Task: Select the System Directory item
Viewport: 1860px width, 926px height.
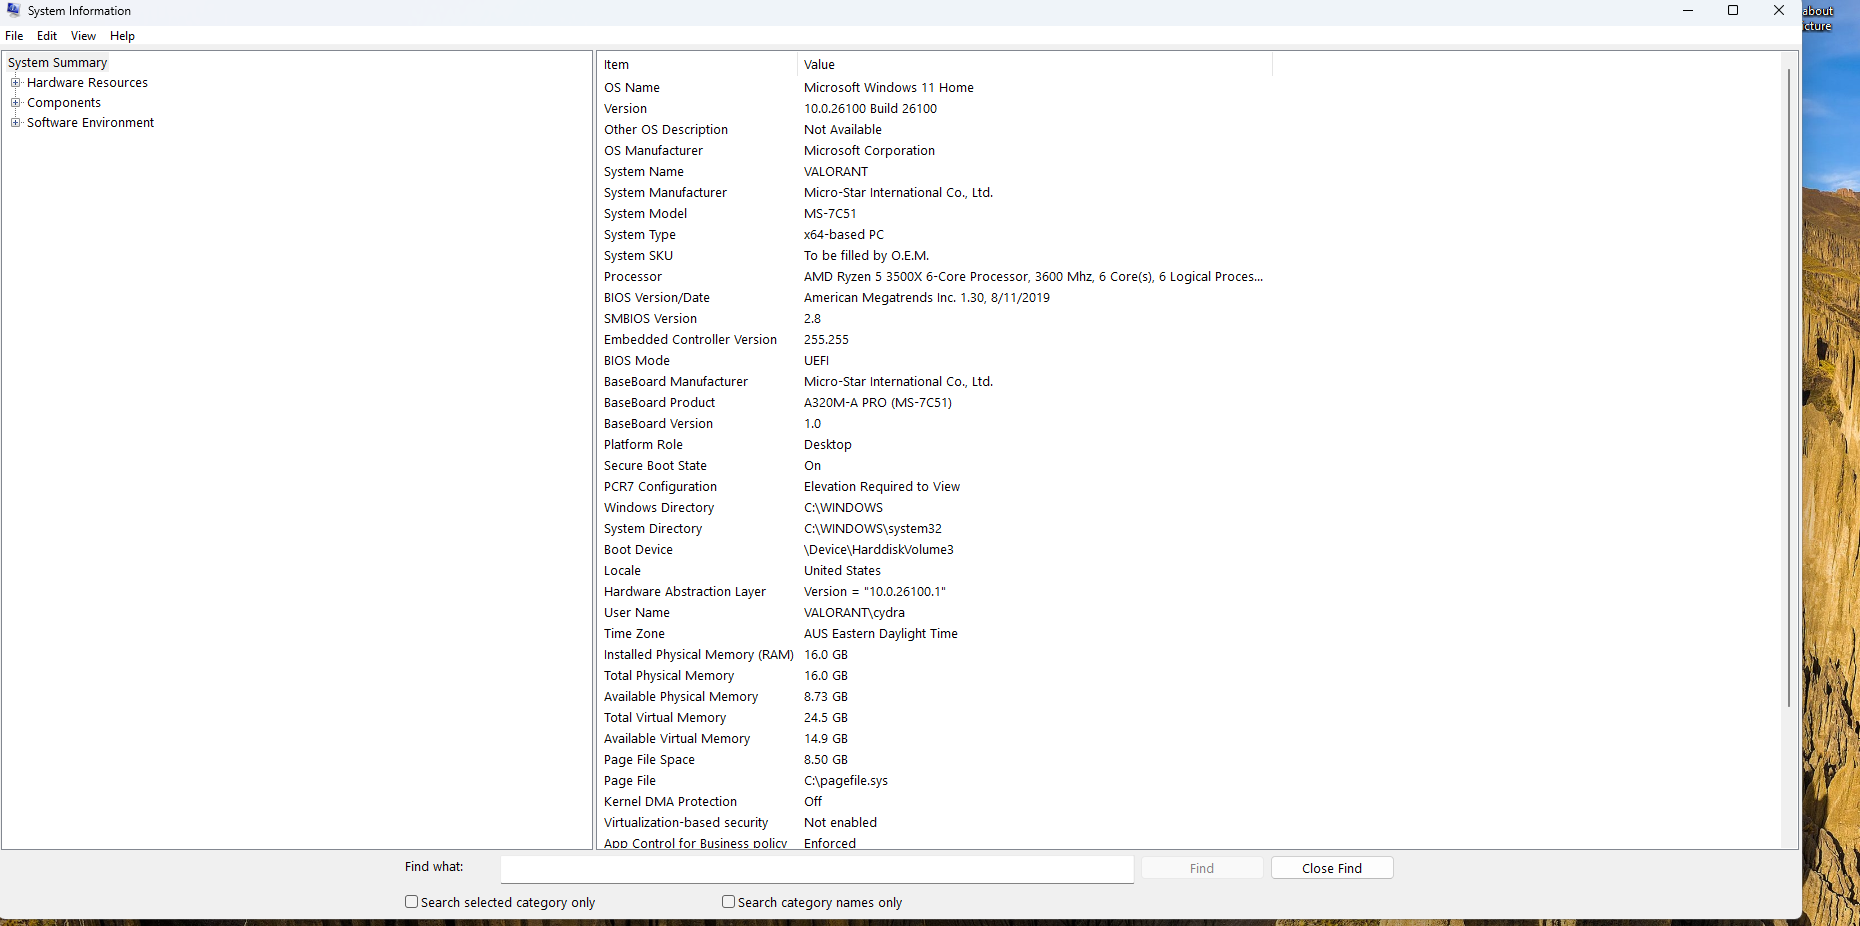Action: pyautogui.click(x=653, y=529)
